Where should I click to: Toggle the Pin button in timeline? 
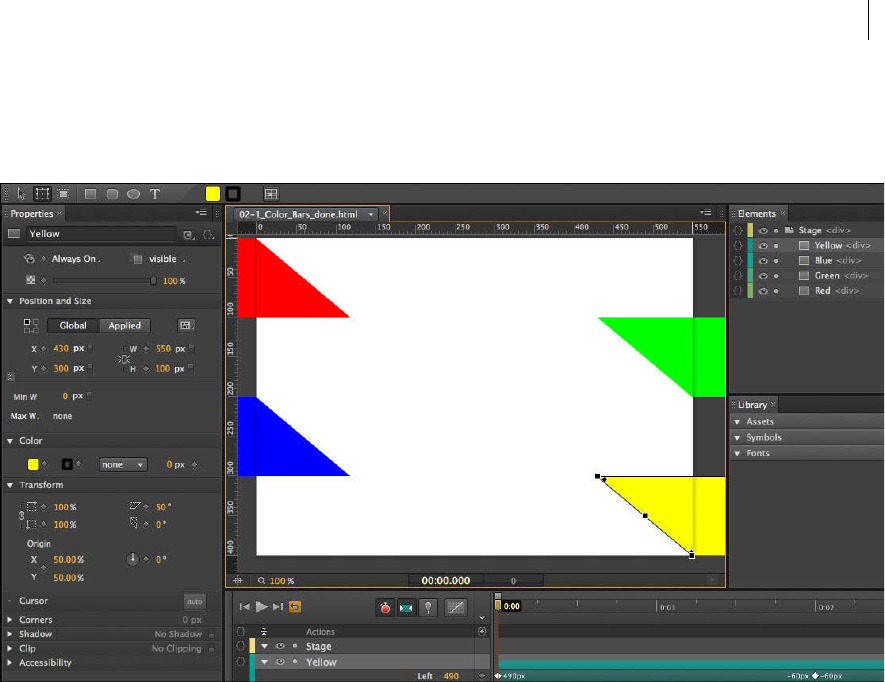tap(428, 607)
